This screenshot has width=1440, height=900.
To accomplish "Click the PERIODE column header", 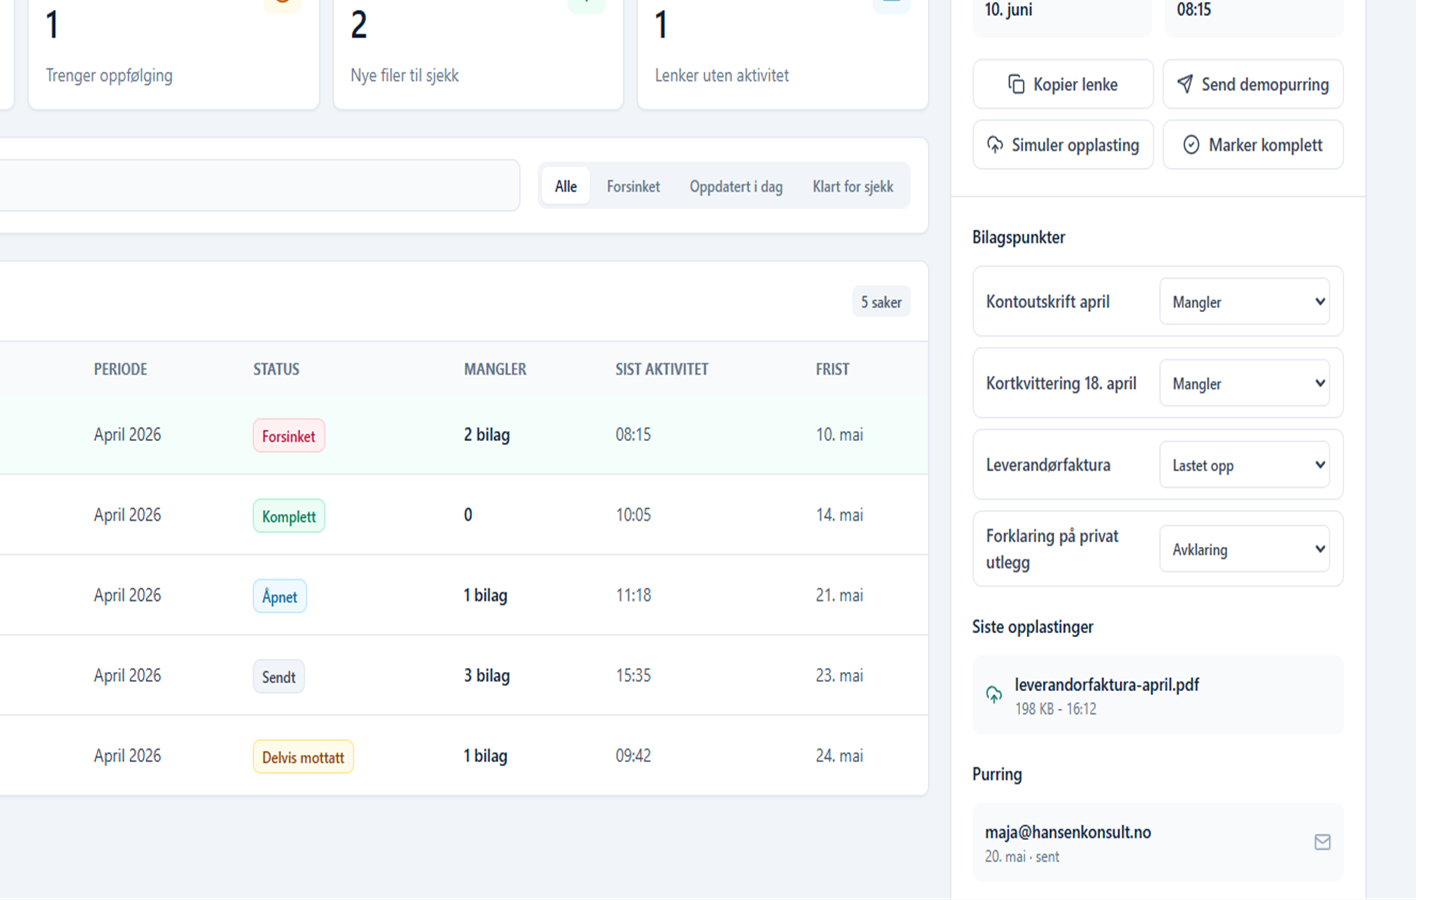I will (x=121, y=369).
